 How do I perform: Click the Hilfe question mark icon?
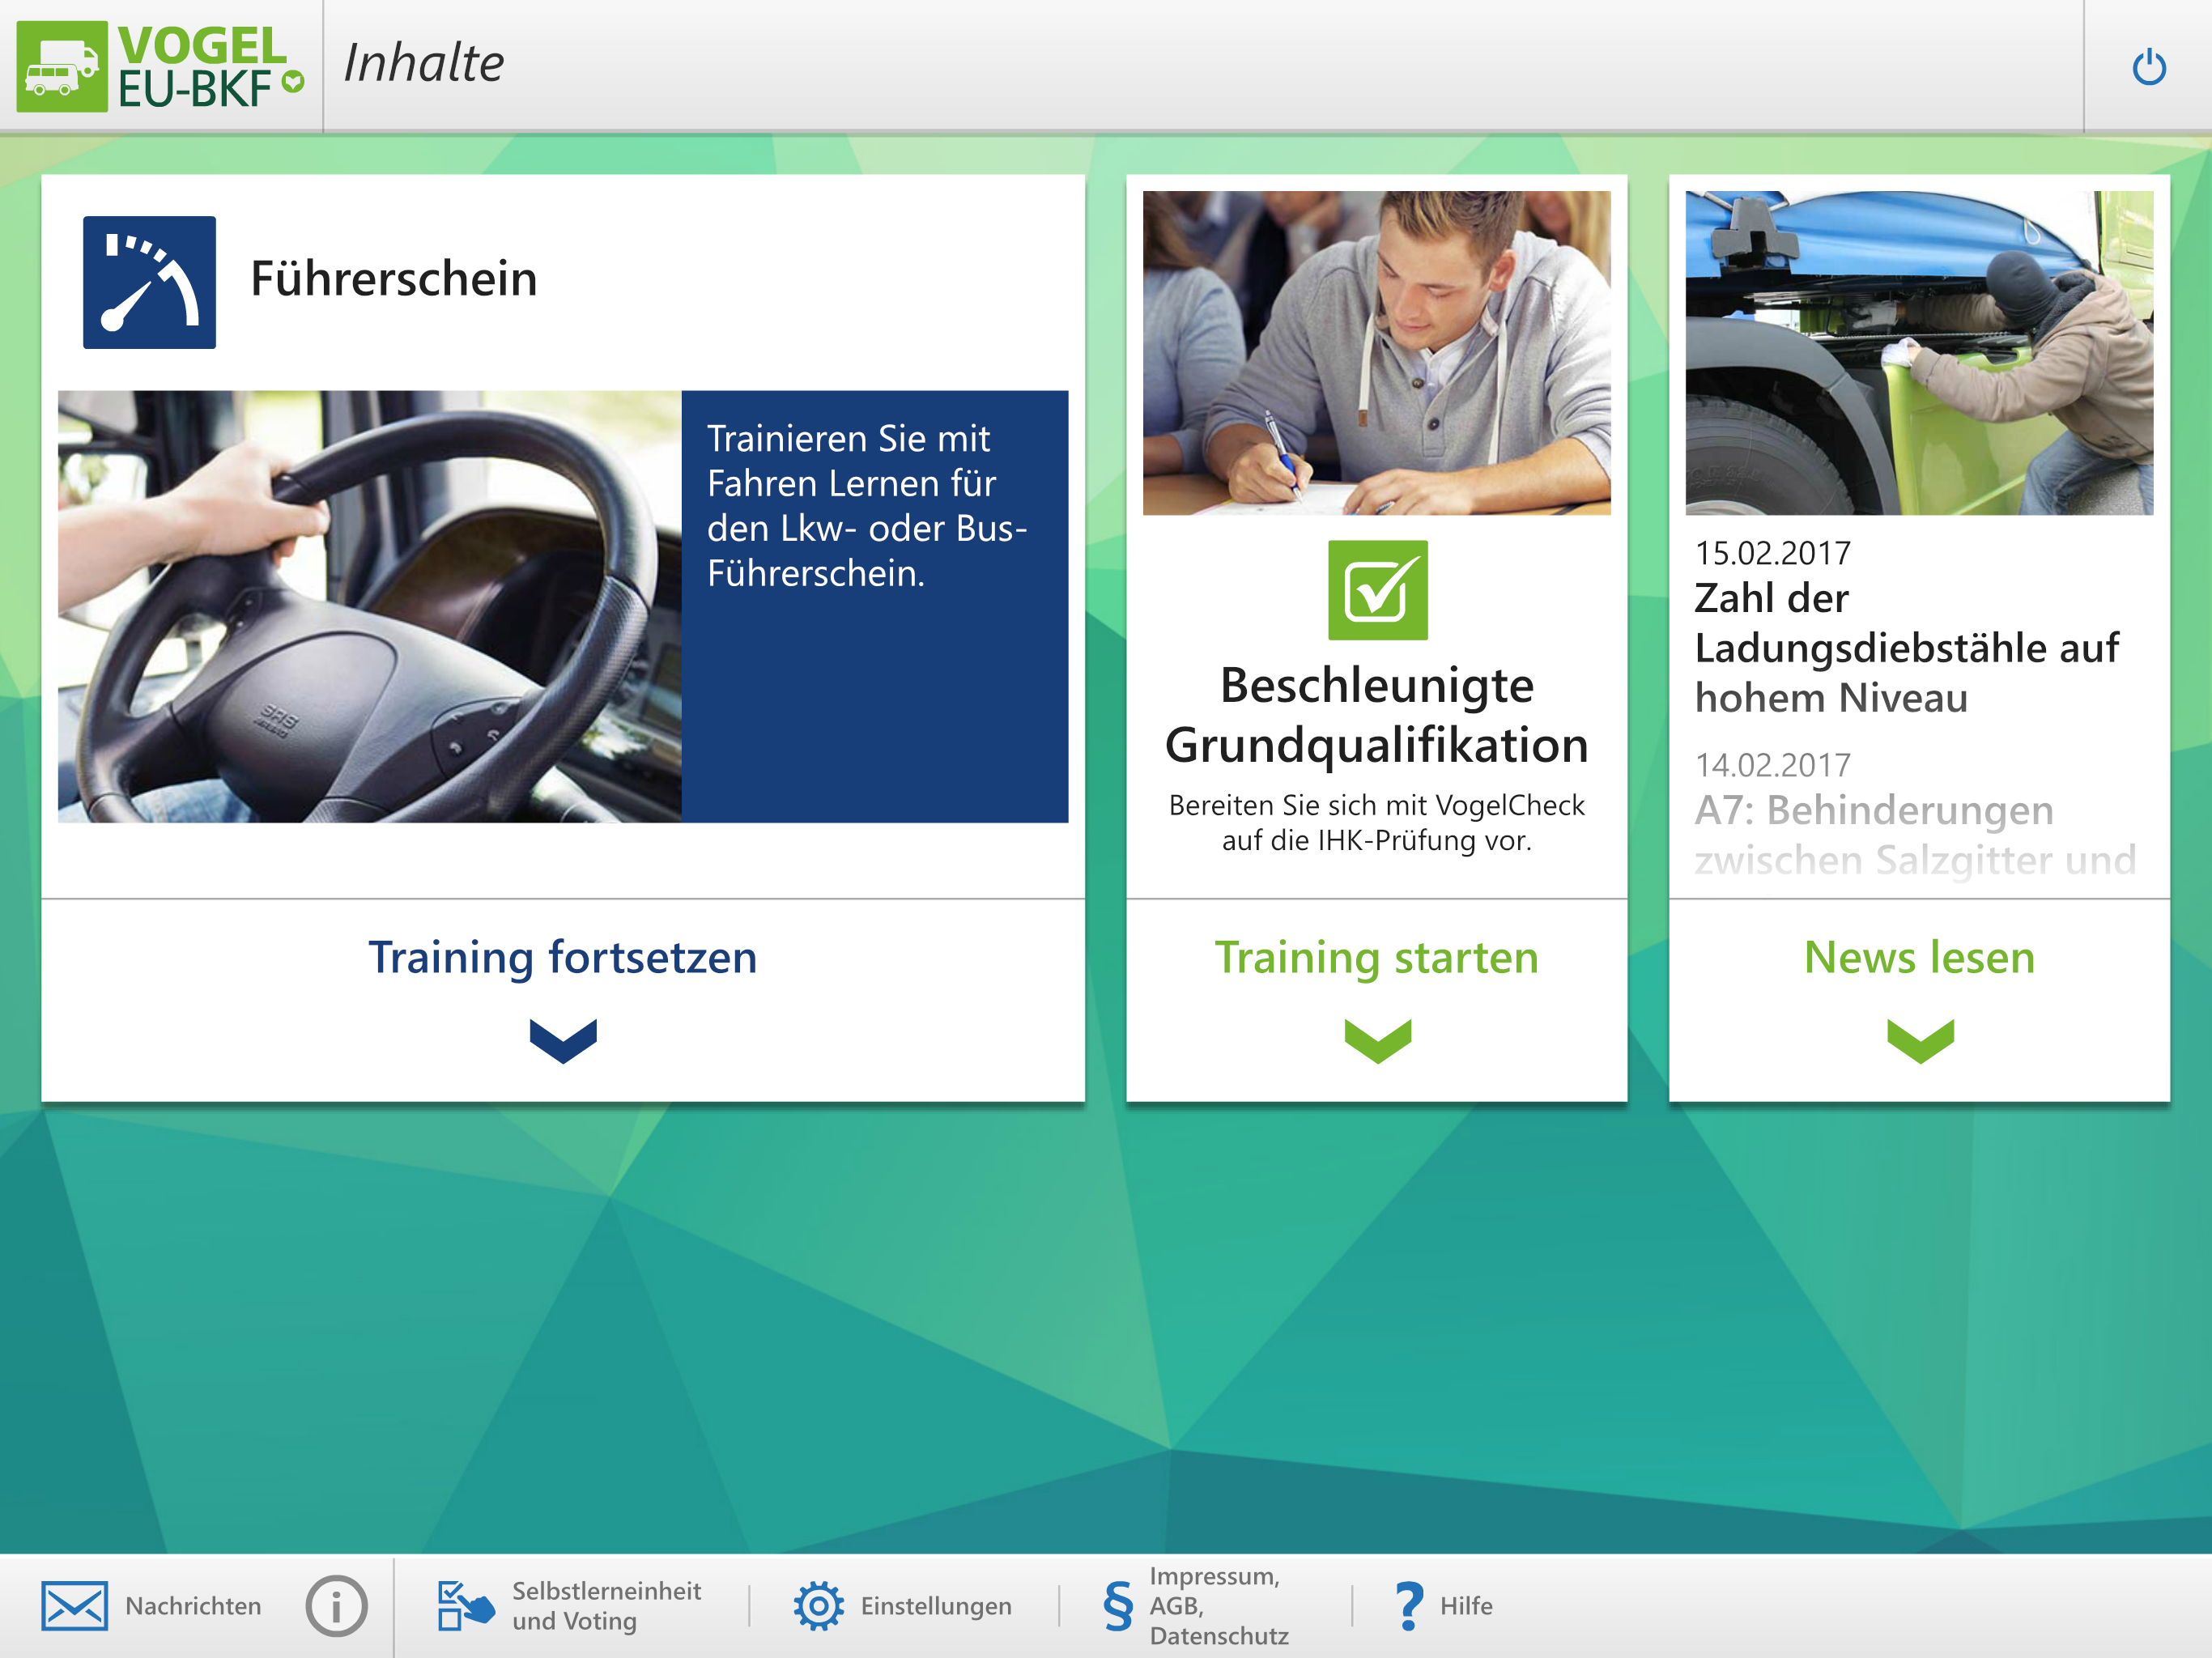tap(1408, 1606)
